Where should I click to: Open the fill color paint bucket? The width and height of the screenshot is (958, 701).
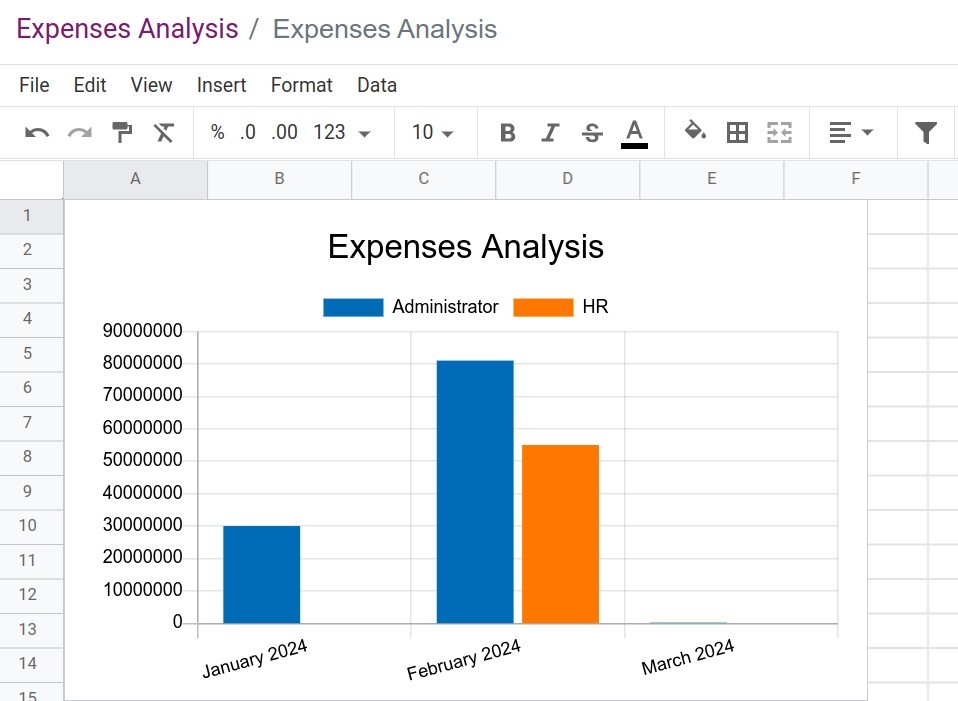pos(695,131)
